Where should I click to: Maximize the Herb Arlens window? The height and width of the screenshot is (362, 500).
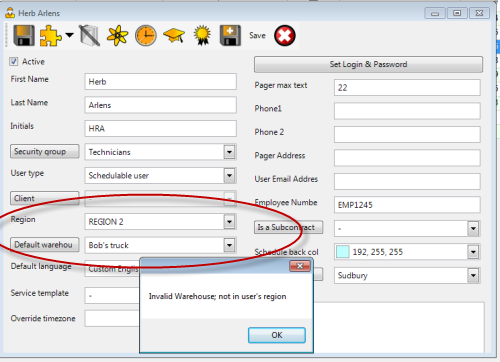coord(457,13)
